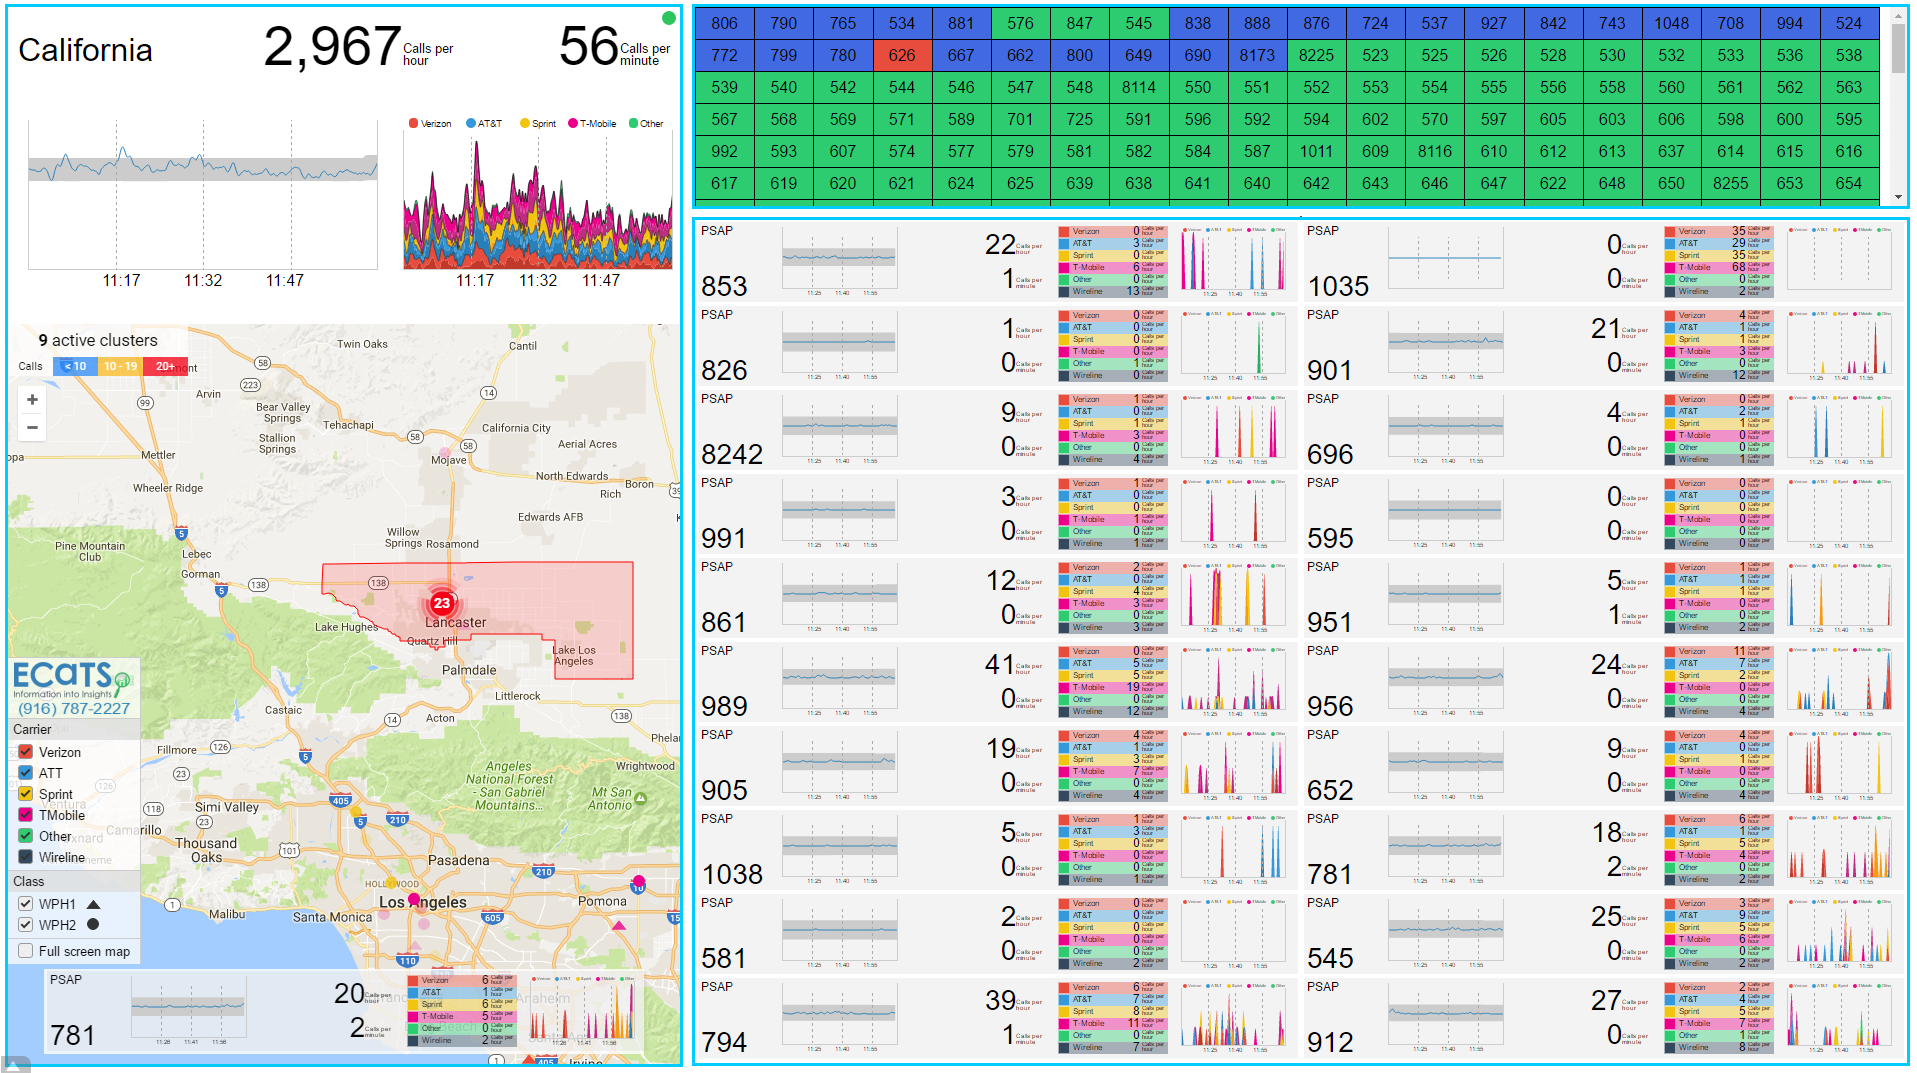Uncheck the WPH2 class filter

point(25,924)
